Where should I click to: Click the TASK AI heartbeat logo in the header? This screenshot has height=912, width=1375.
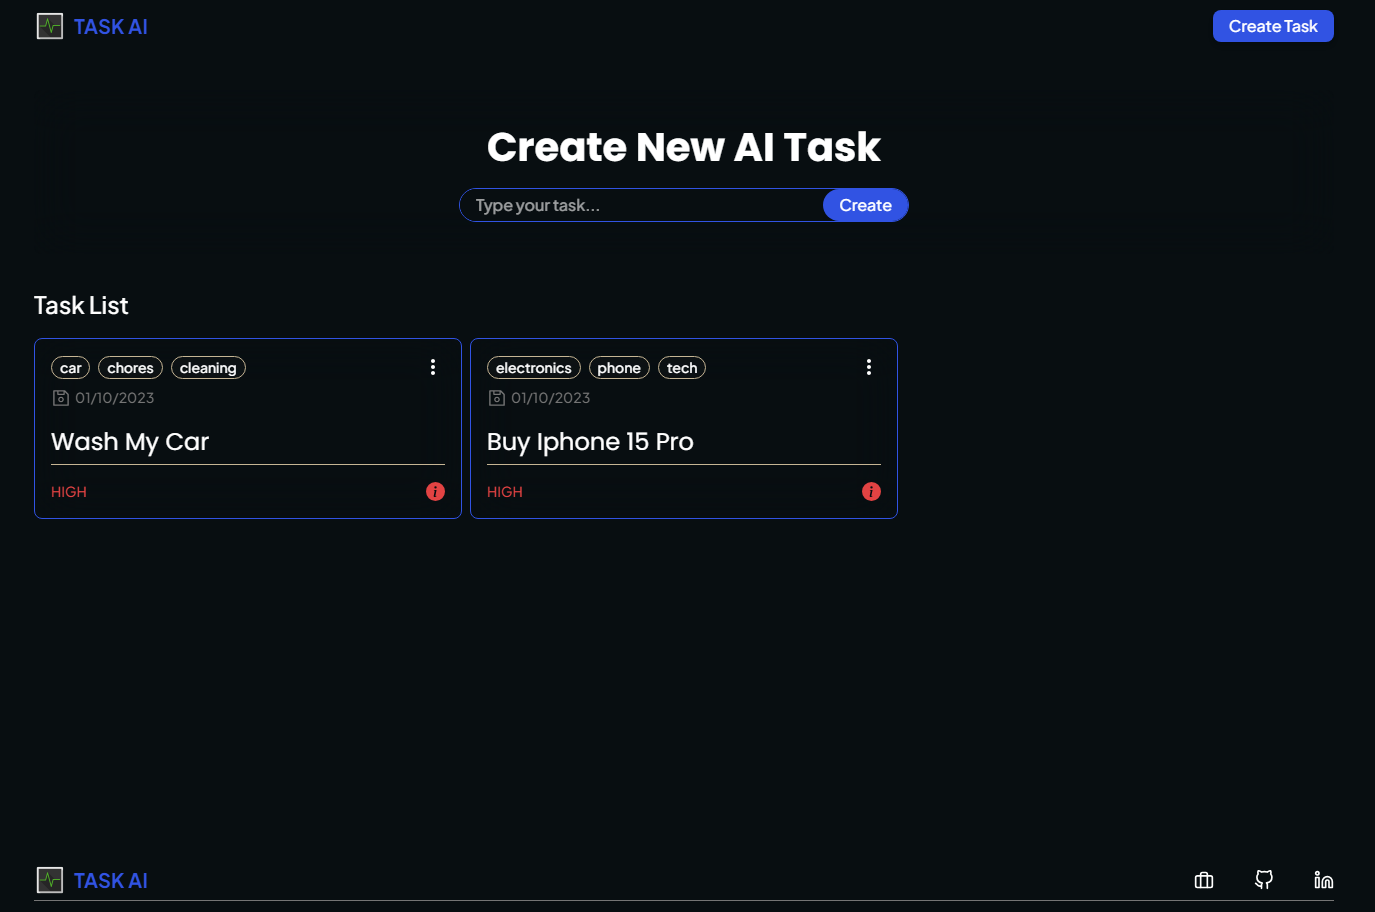tap(49, 26)
